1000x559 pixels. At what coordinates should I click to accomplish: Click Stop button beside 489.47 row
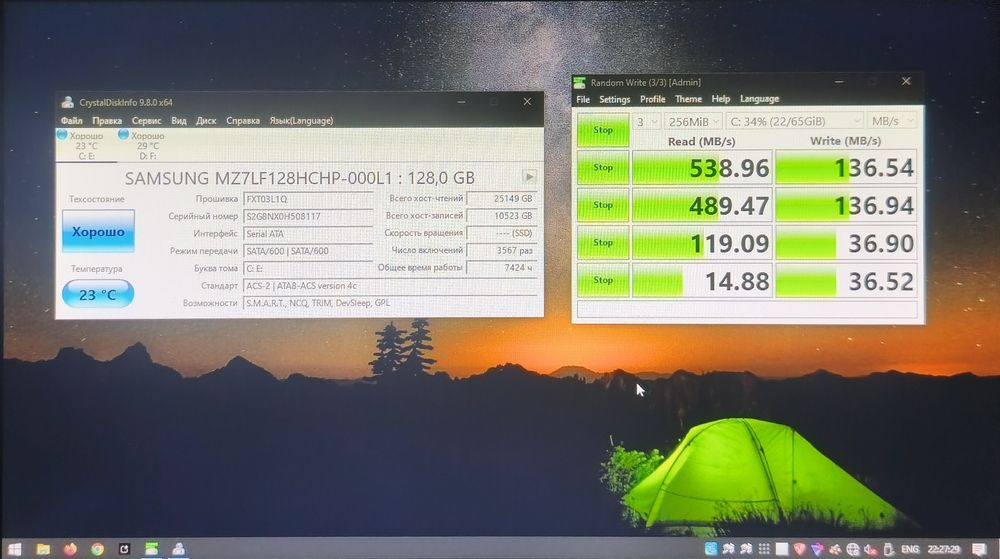(603, 205)
